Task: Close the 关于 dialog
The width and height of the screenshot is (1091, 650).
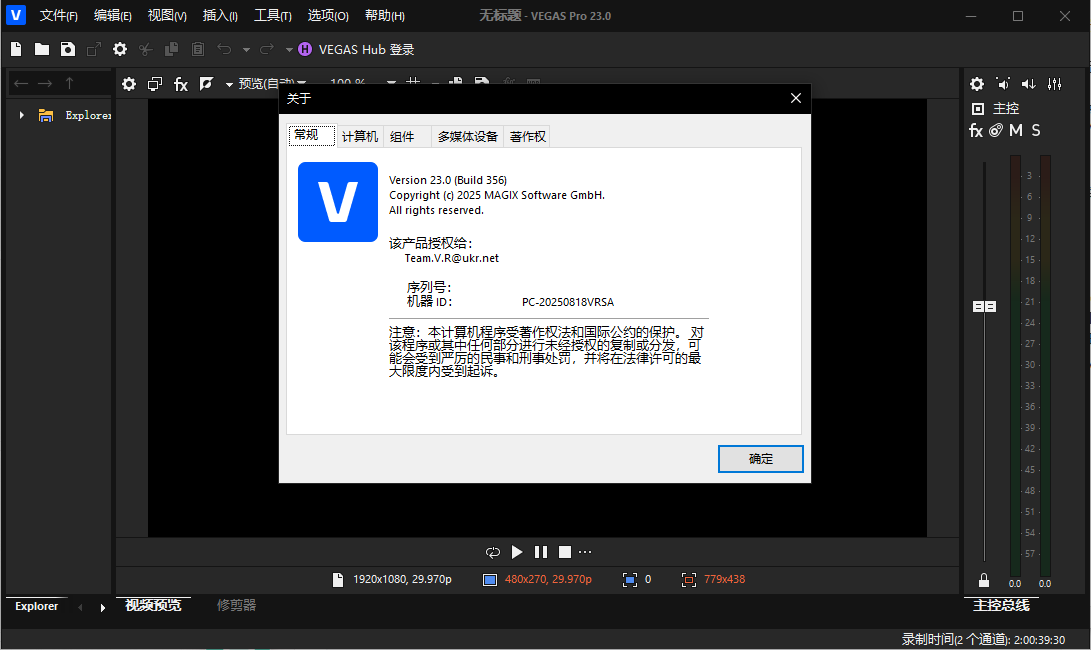Action: 796,98
